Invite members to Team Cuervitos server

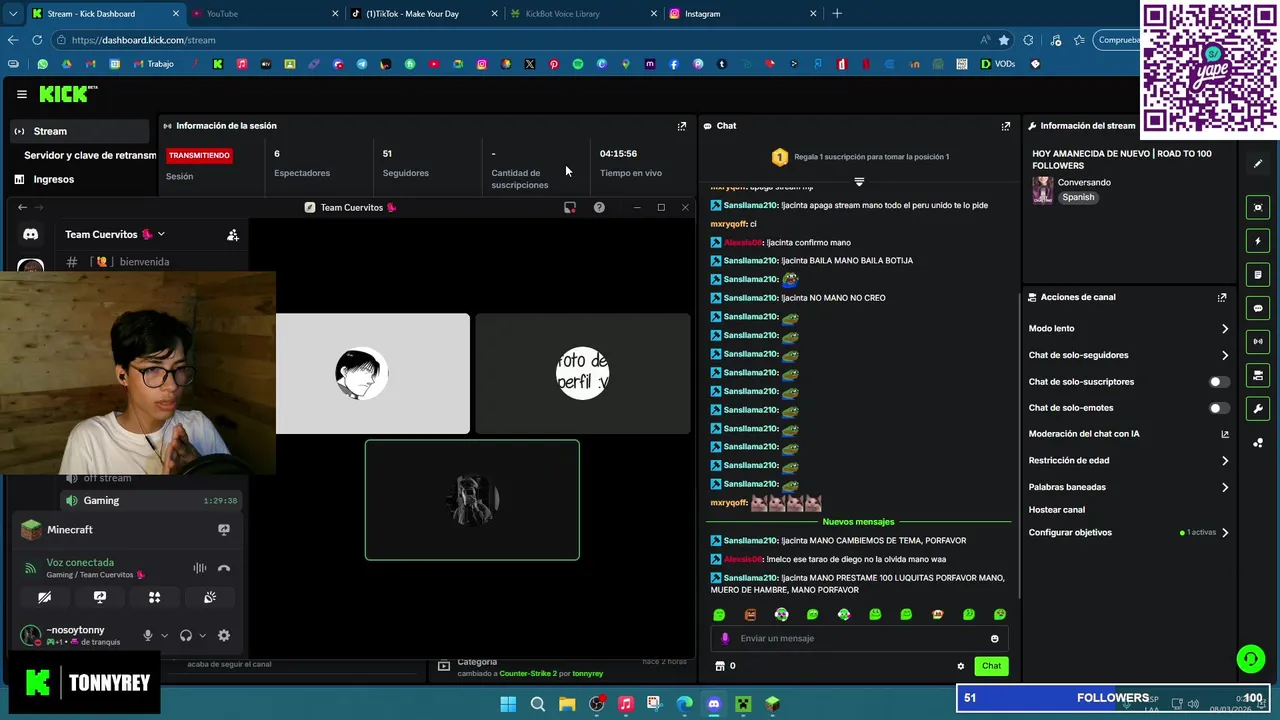(233, 235)
